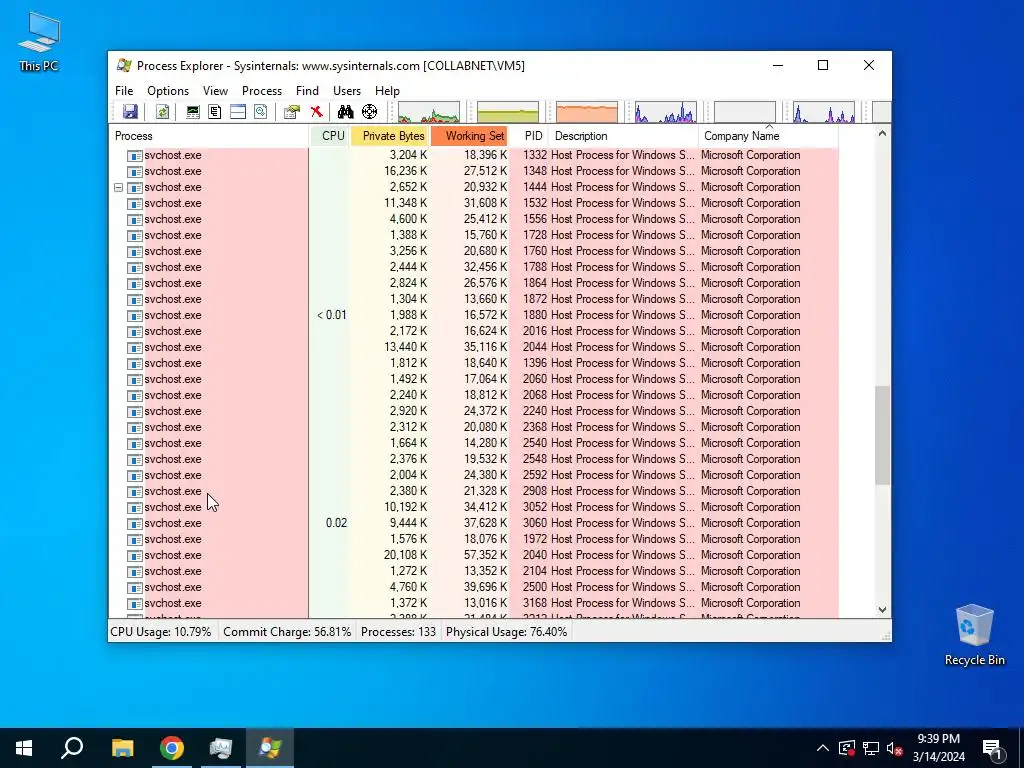The width and height of the screenshot is (1024, 768).
Task: Click the crosshair Find Window's Process icon
Action: point(370,112)
